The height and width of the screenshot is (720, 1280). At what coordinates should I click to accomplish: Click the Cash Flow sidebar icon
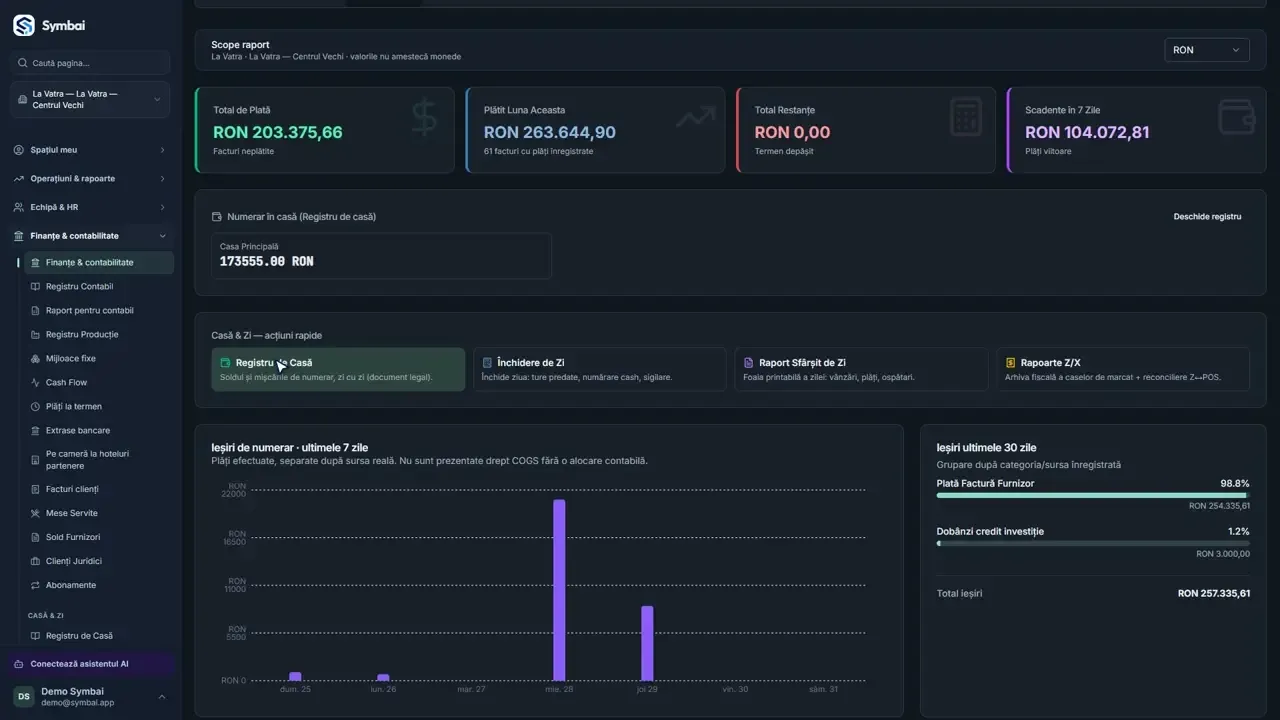pos(36,383)
